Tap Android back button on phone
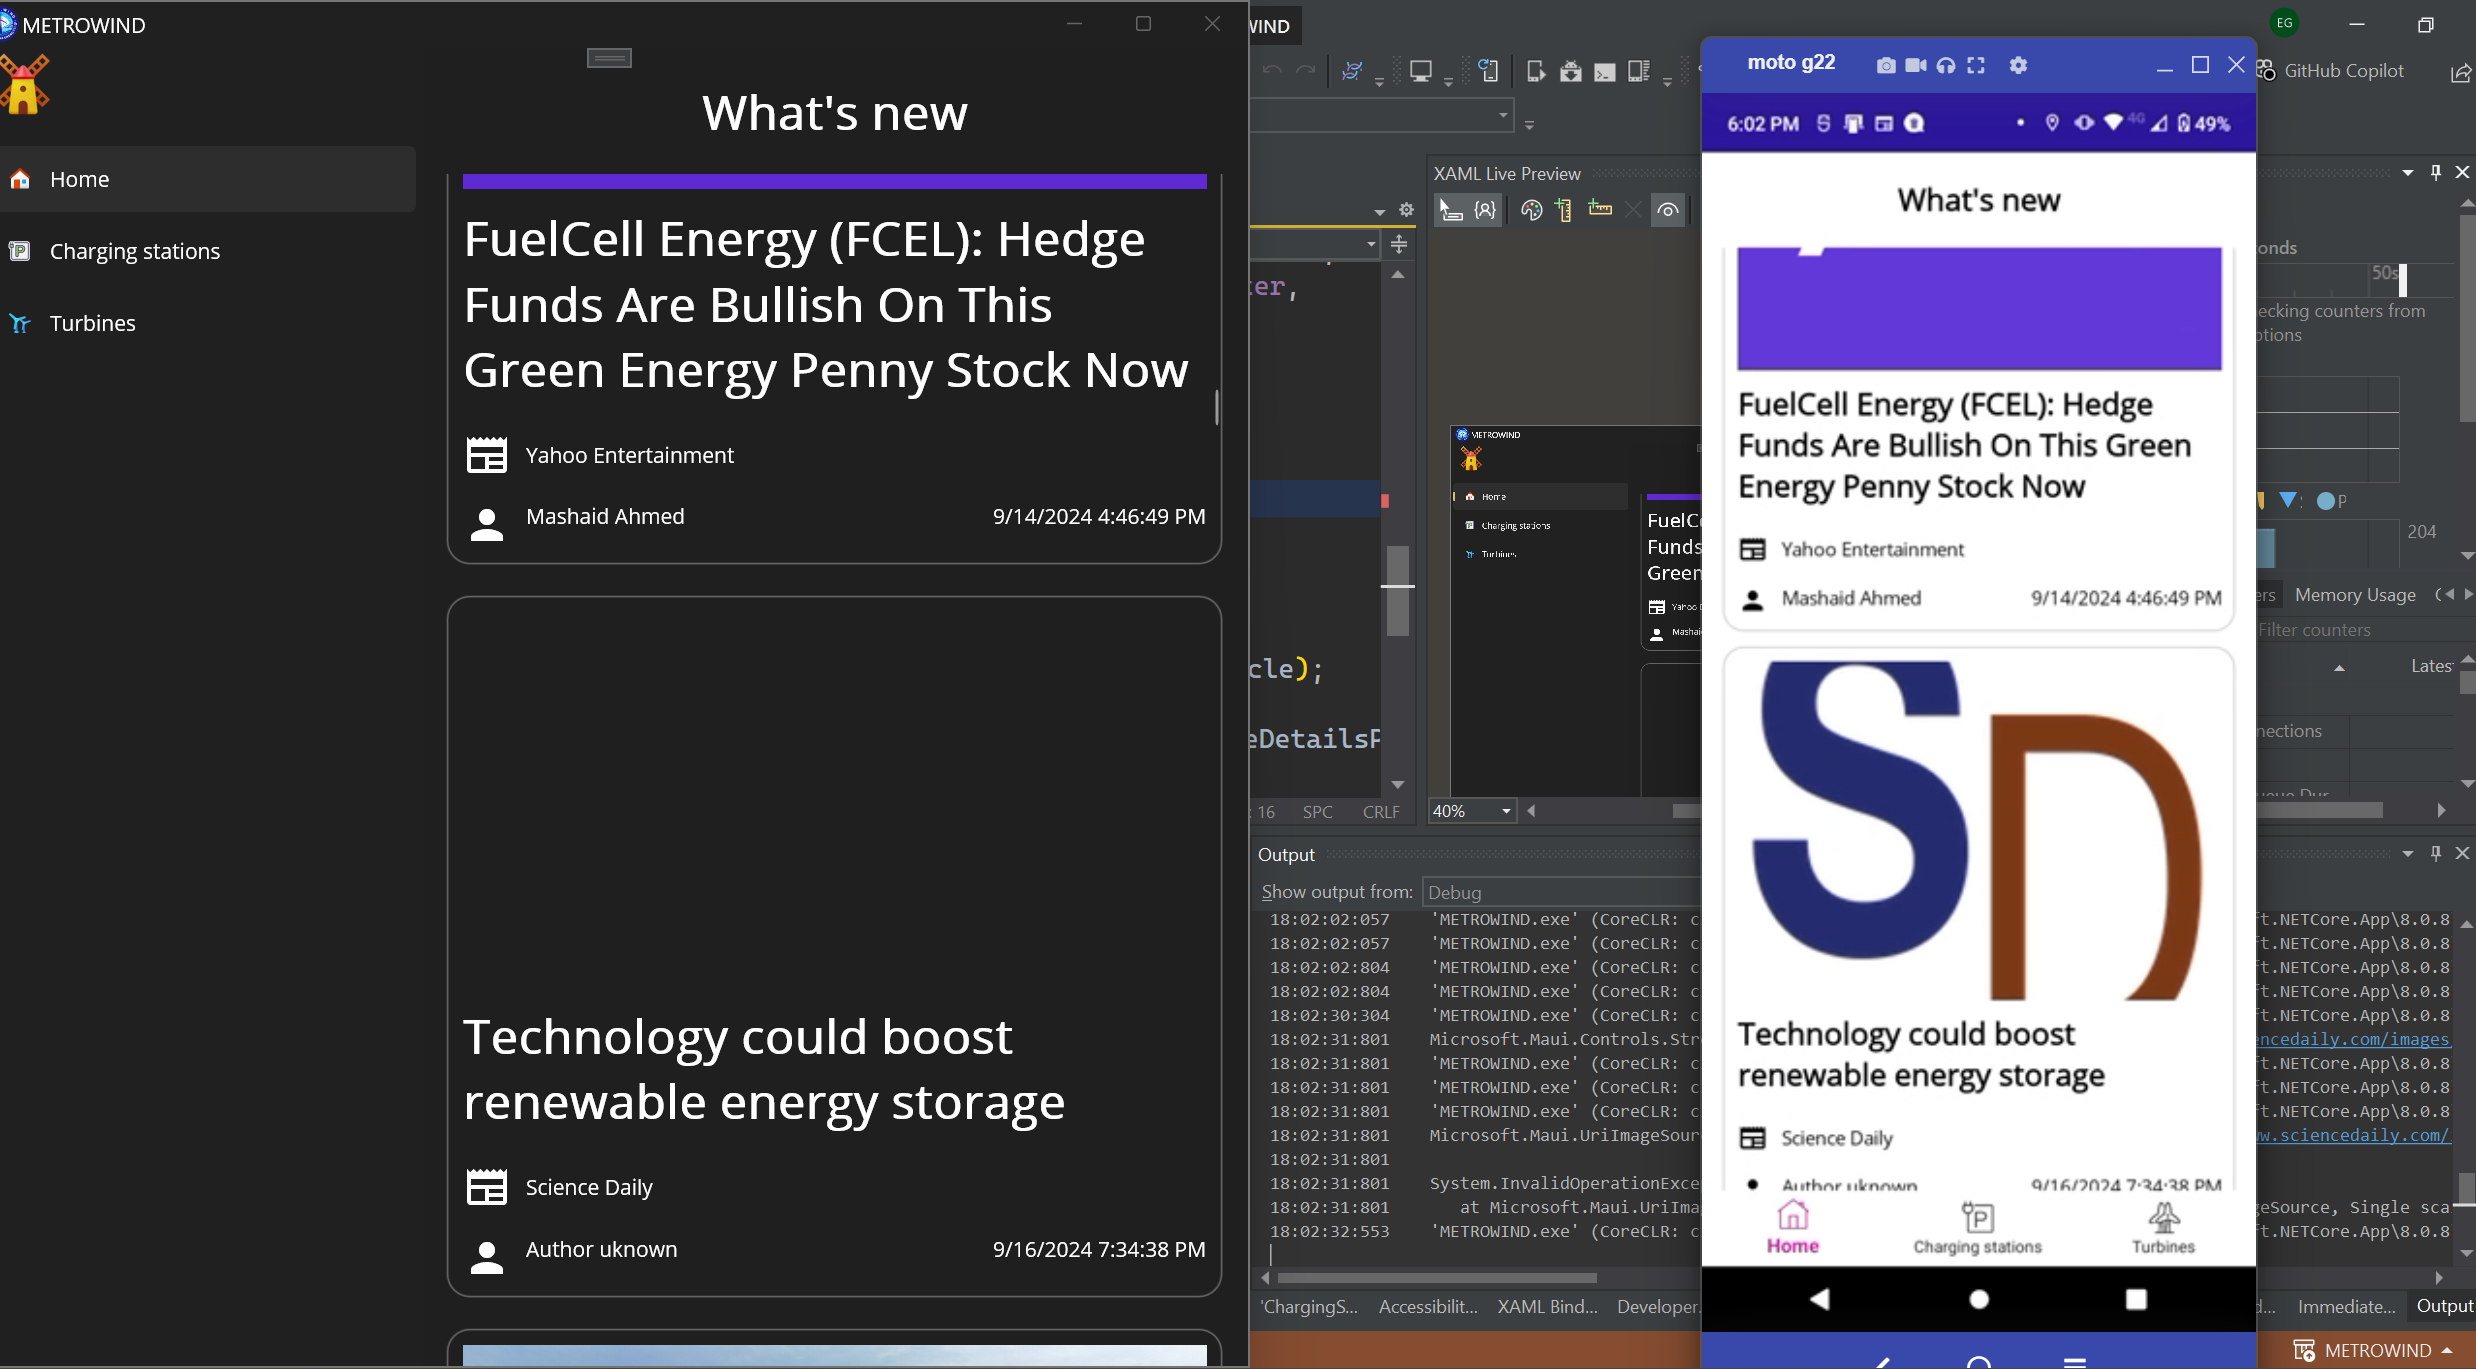Image resolution: width=2476 pixels, height=1369 pixels. pos(1820,1298)
